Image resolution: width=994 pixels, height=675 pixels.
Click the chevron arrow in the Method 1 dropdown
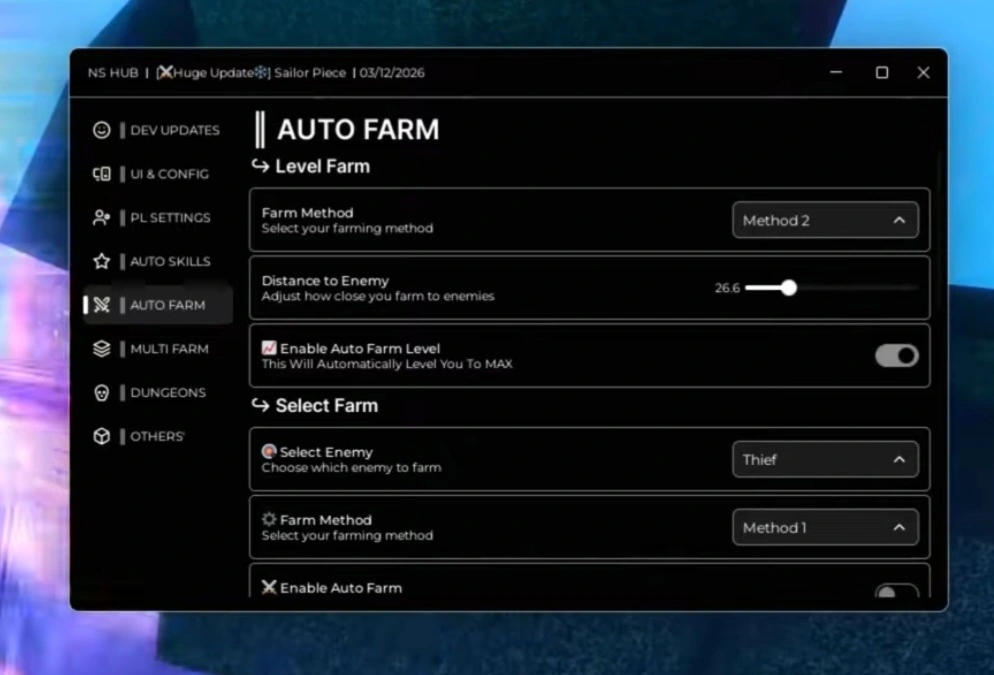(899, 527)
